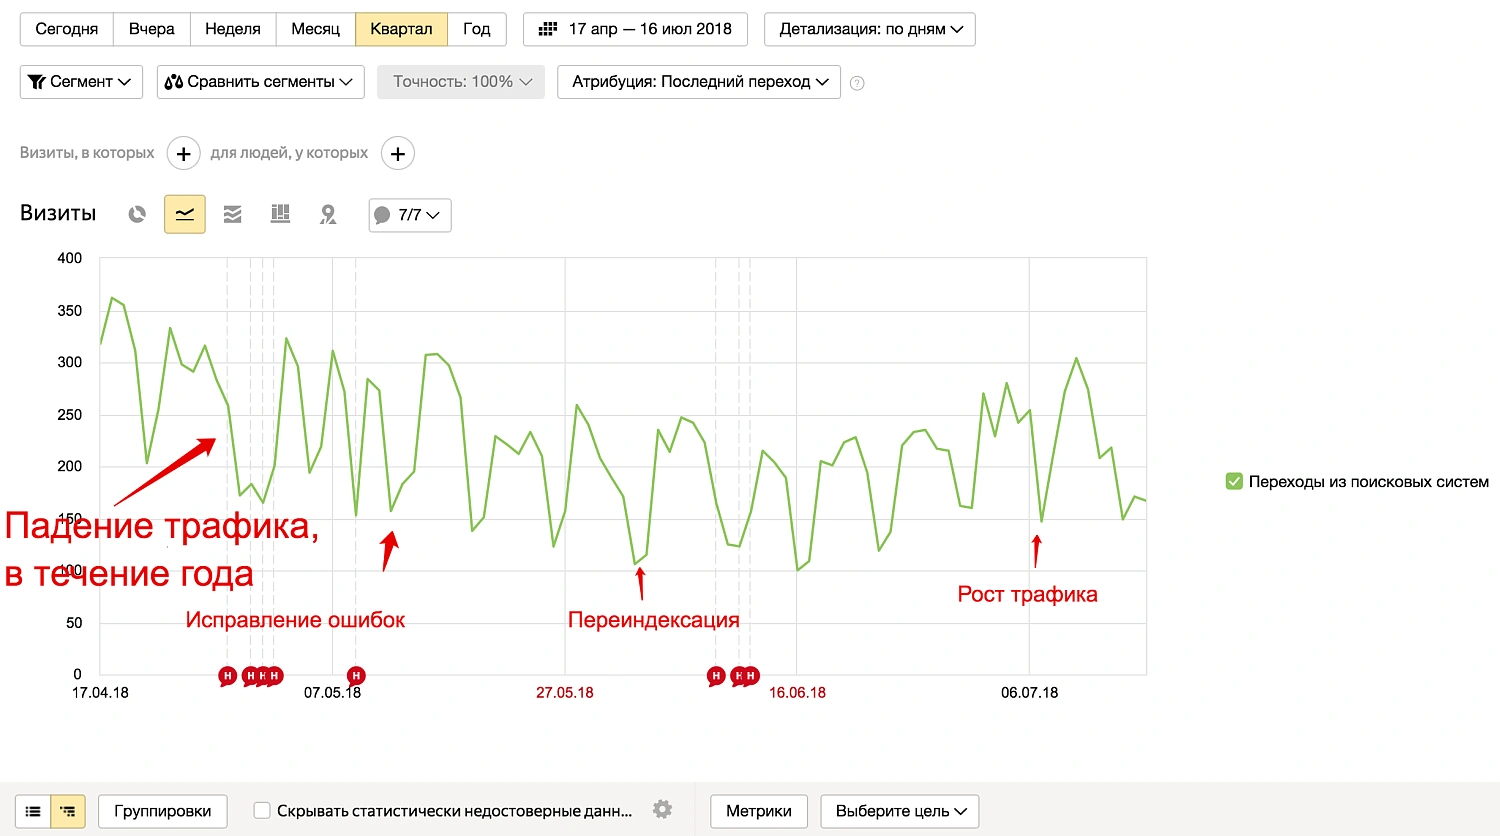Viewport: 1500px width, 836px height.
Task: Open the map view icon
Action: click(x=328, y=214)
